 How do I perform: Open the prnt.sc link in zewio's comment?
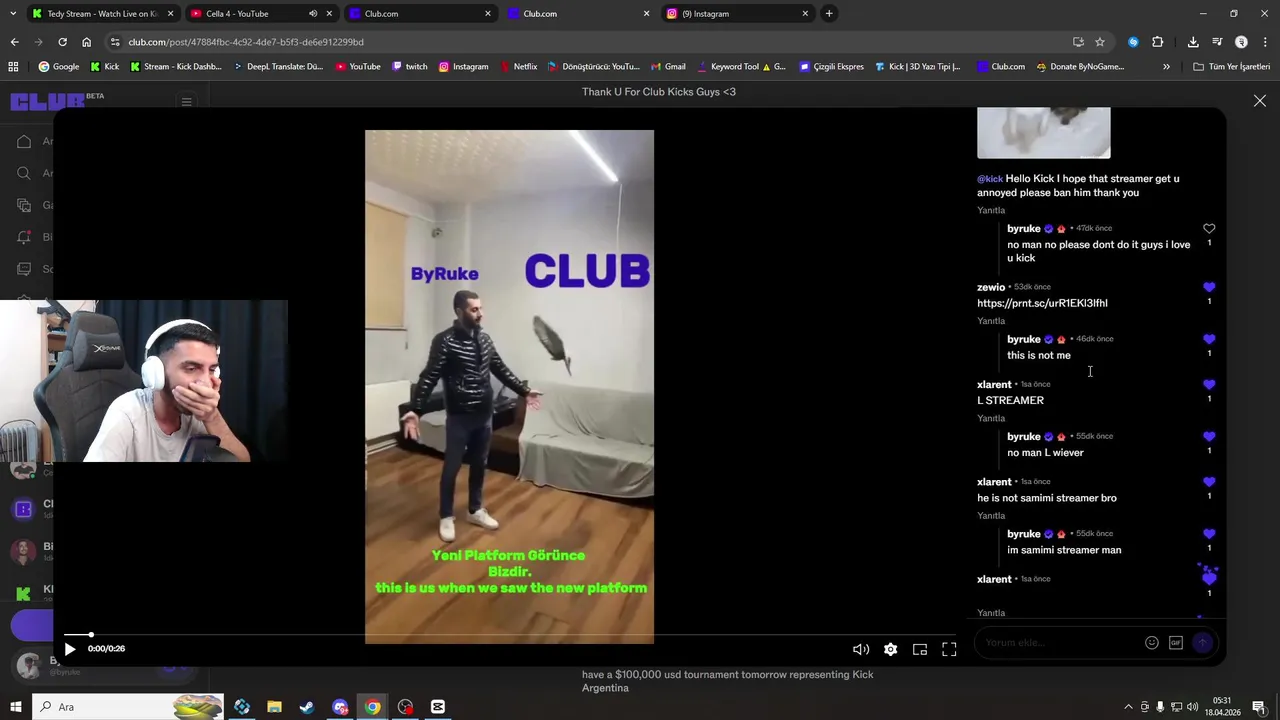pos(1042,303)
